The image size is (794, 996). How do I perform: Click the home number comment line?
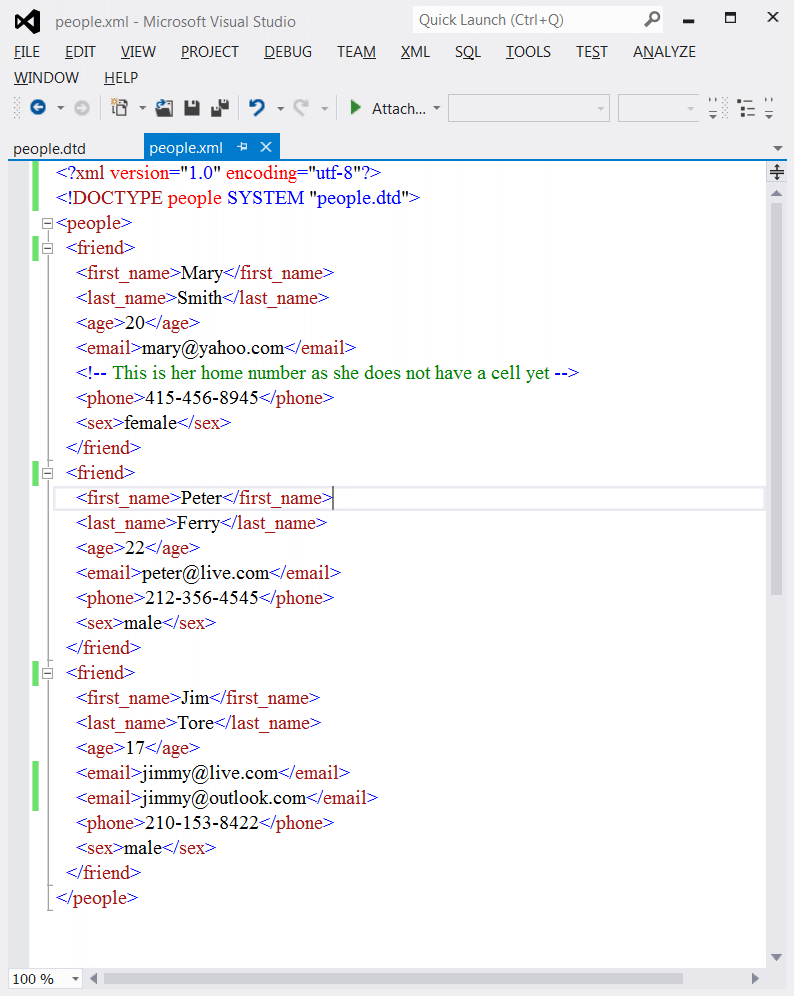click(328, 373)
